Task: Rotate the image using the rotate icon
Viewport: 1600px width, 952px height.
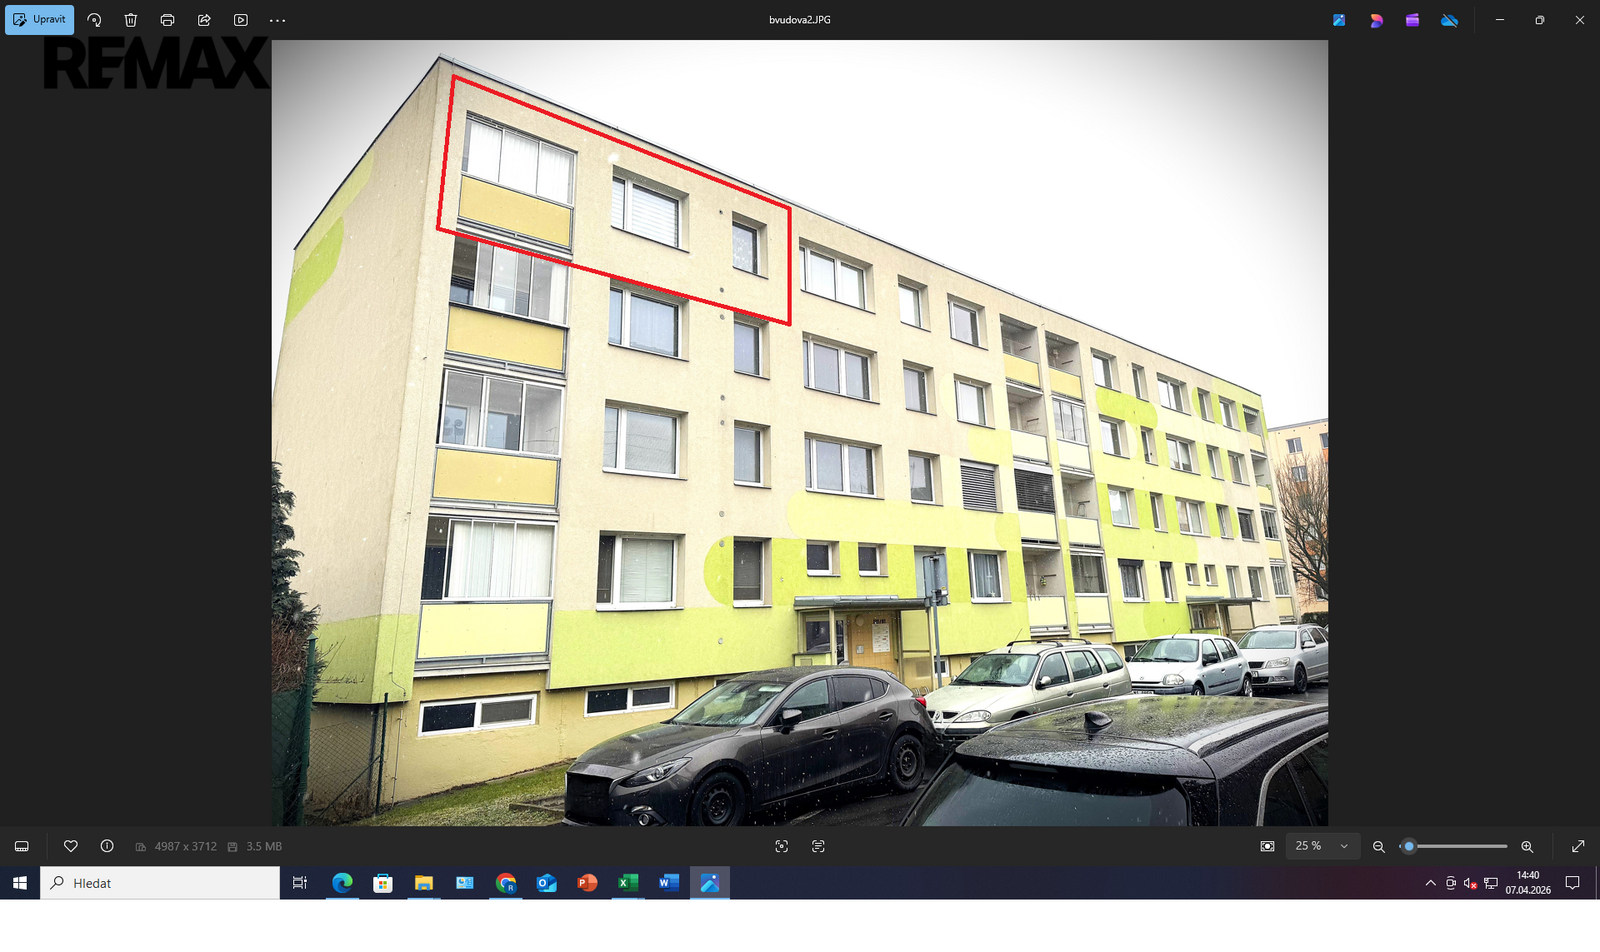Action: tap(94, 20)
